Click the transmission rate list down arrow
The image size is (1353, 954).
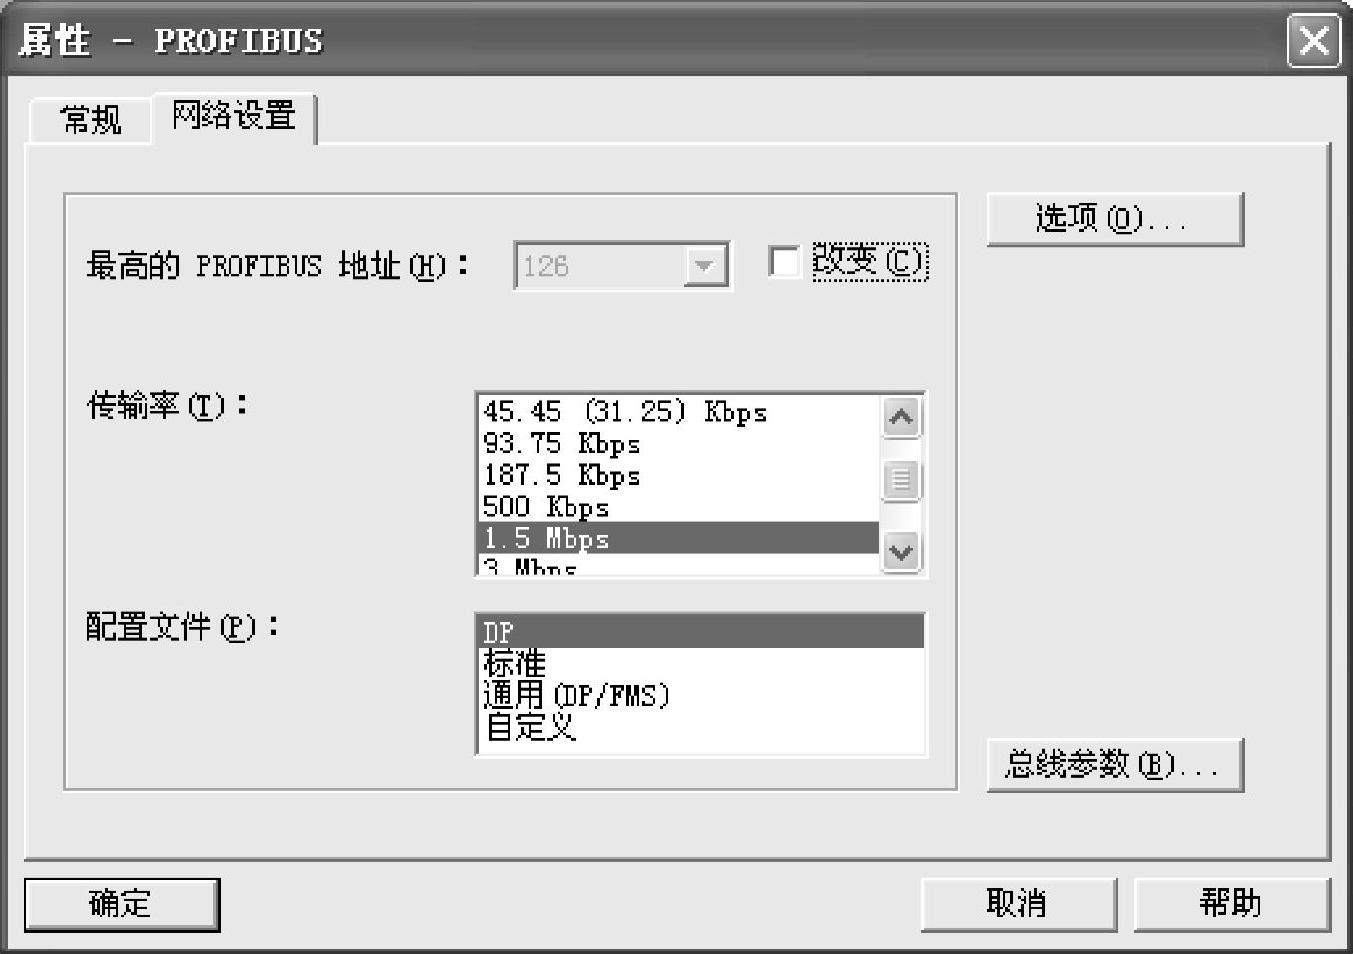901,552
